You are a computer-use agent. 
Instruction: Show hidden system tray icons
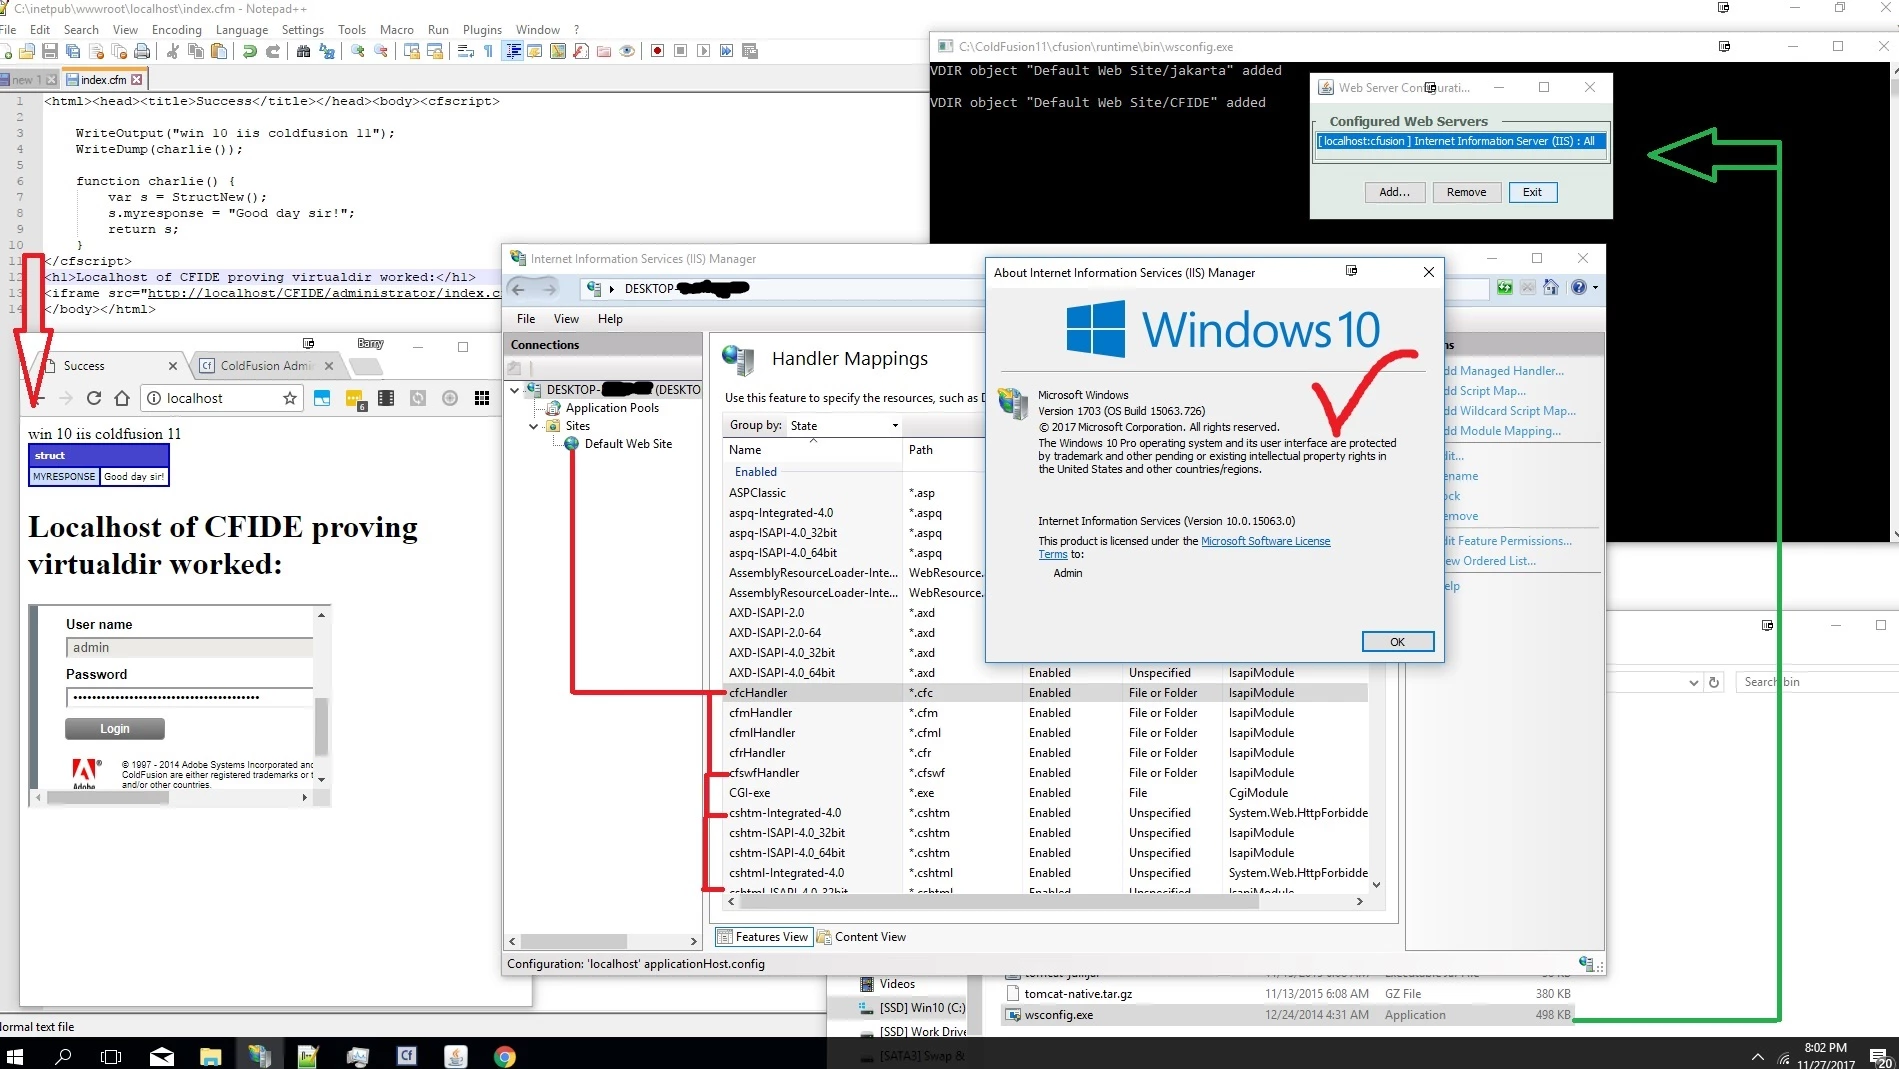click(1757, 1056)
